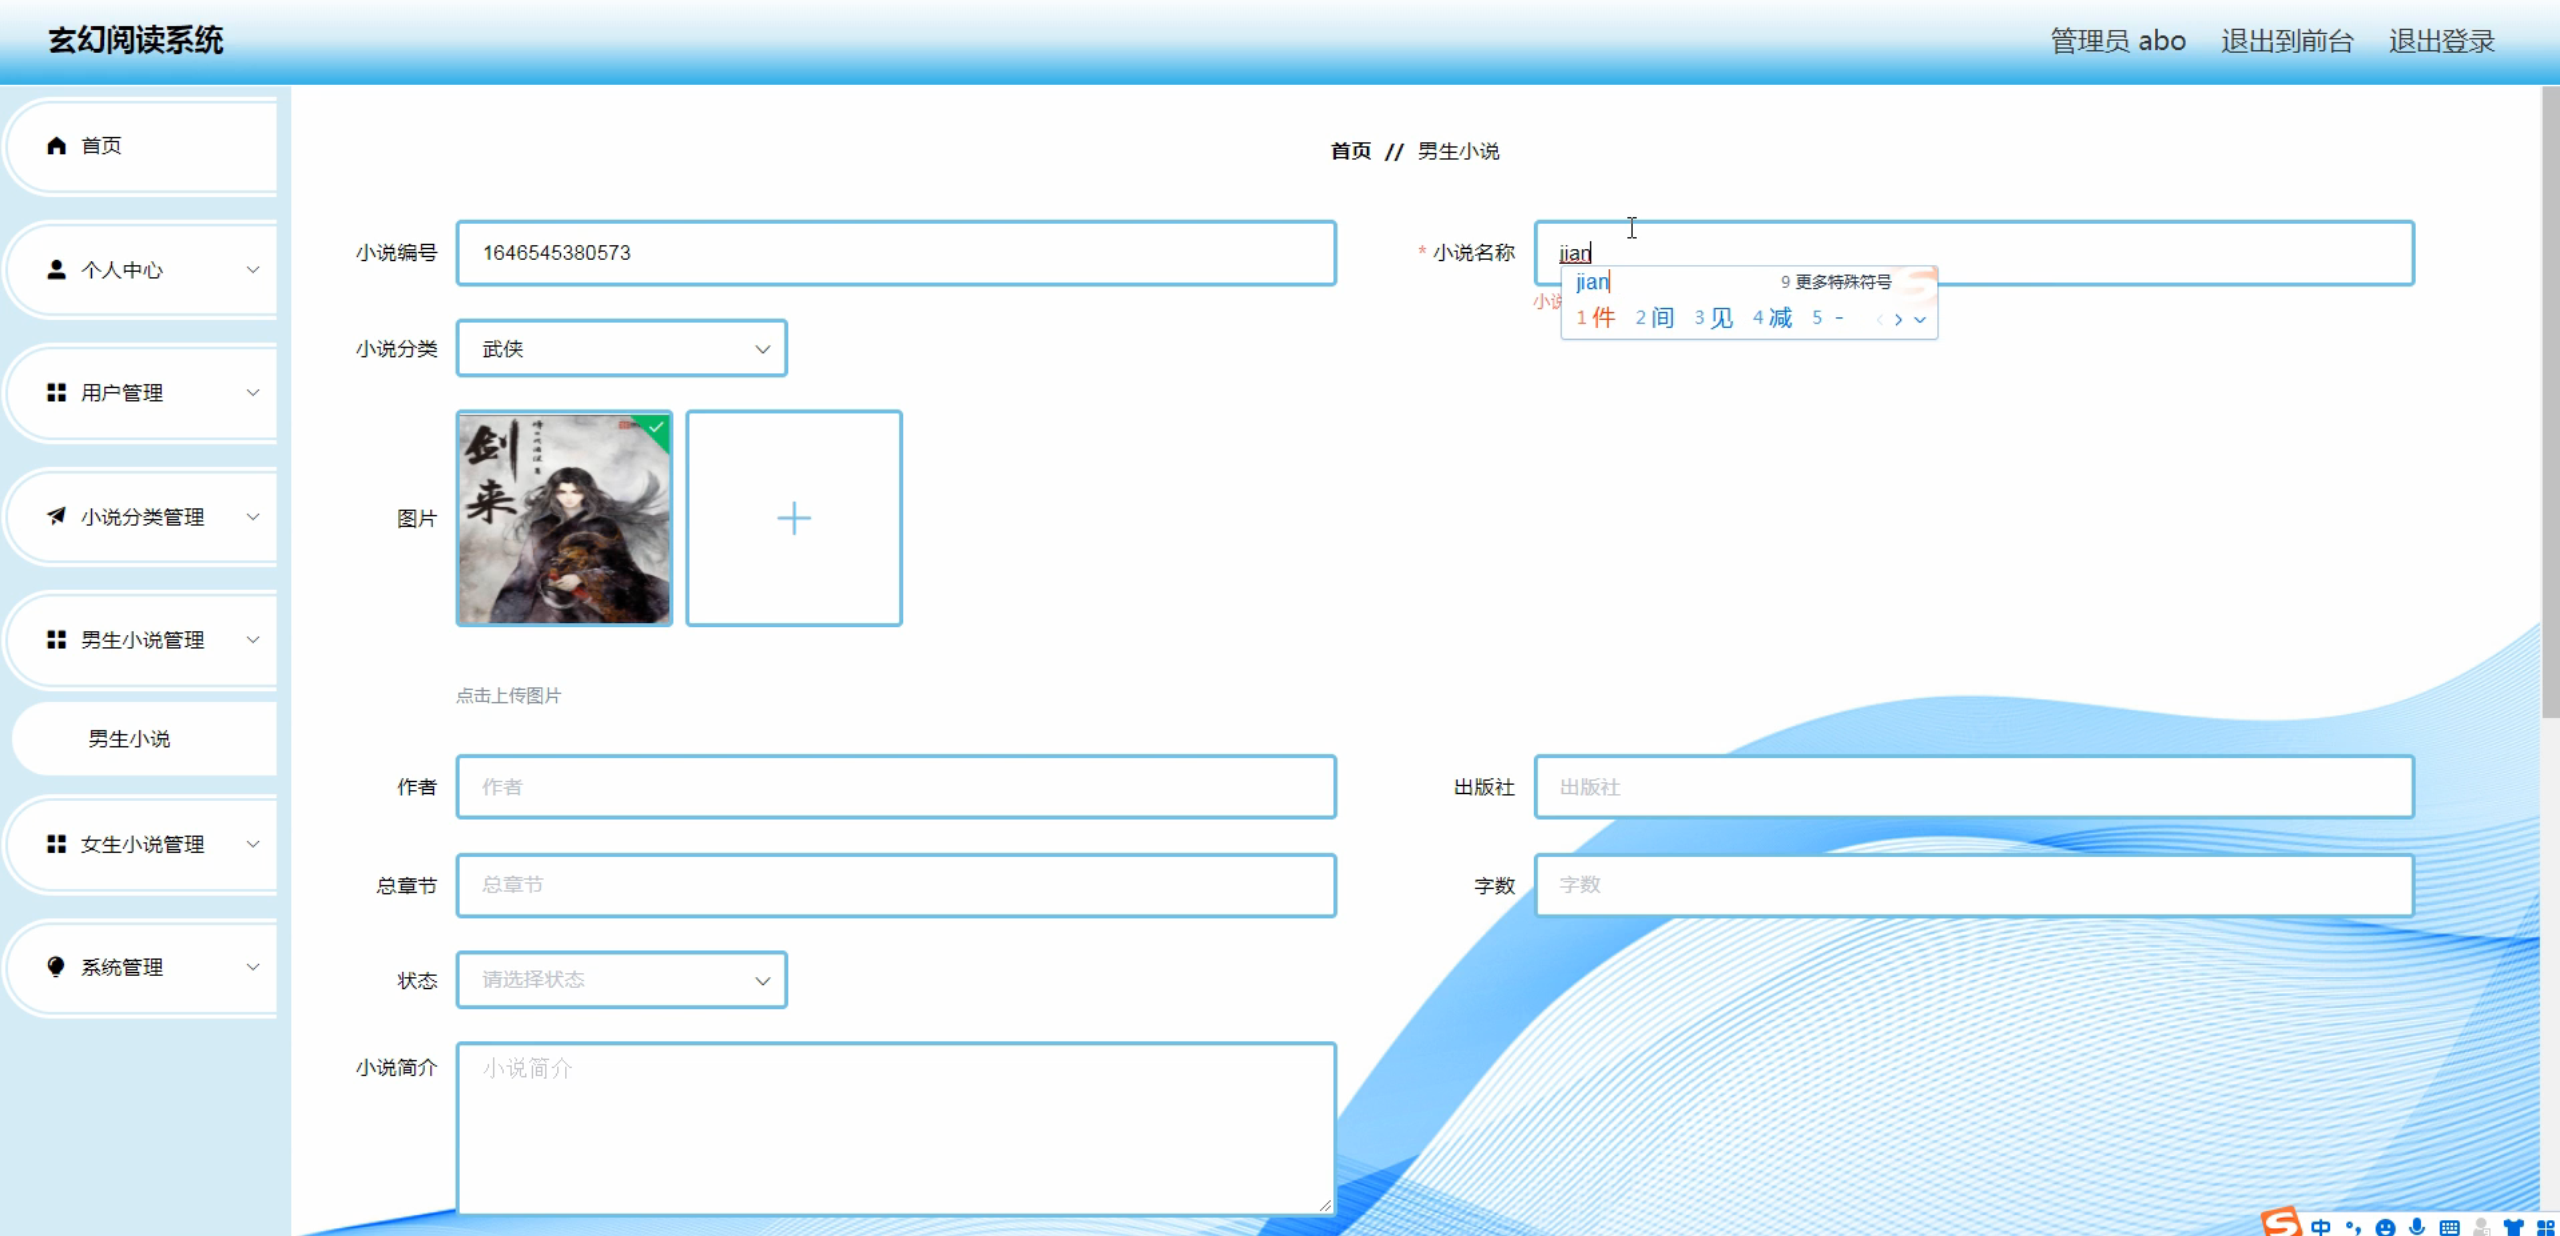
Task: Click the paper plane icon for 小说分类管理
Action: point(57,516)
